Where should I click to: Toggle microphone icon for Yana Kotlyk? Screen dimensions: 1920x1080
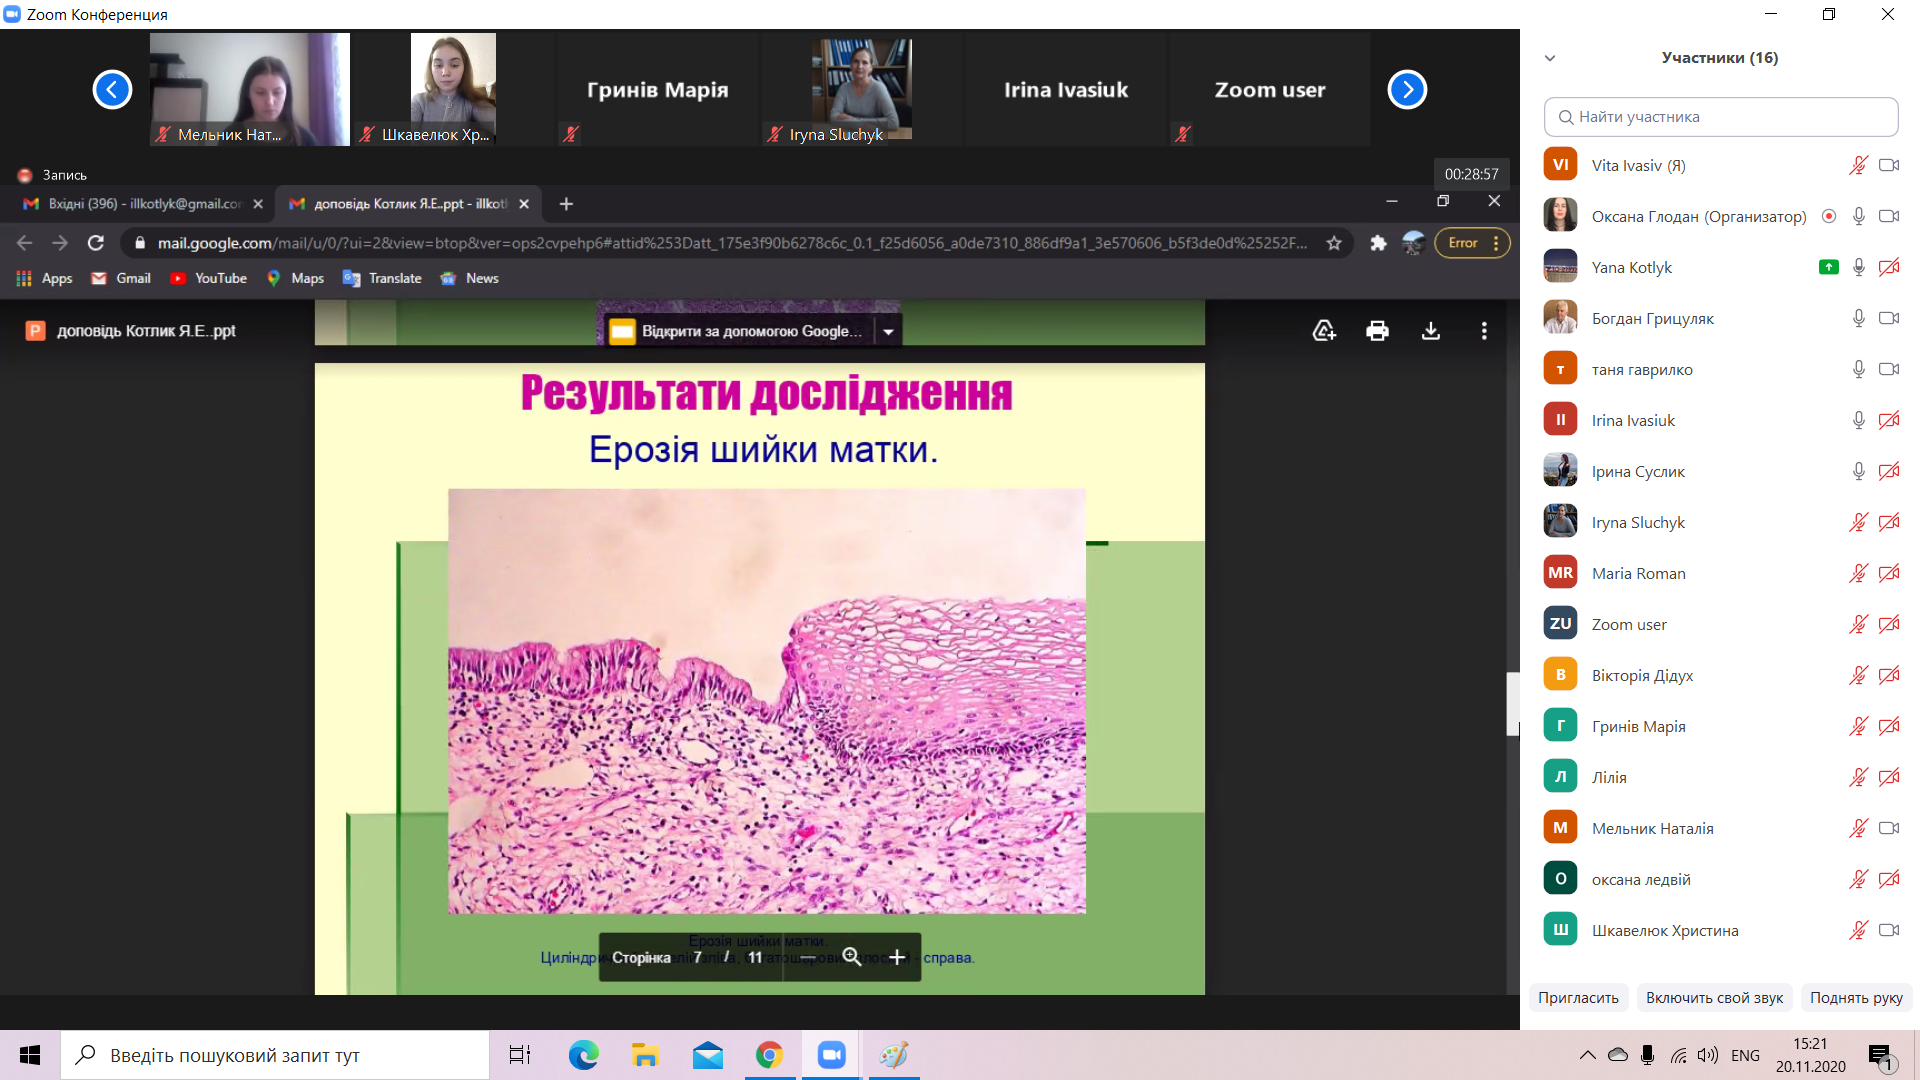[x=1858, y=268]
